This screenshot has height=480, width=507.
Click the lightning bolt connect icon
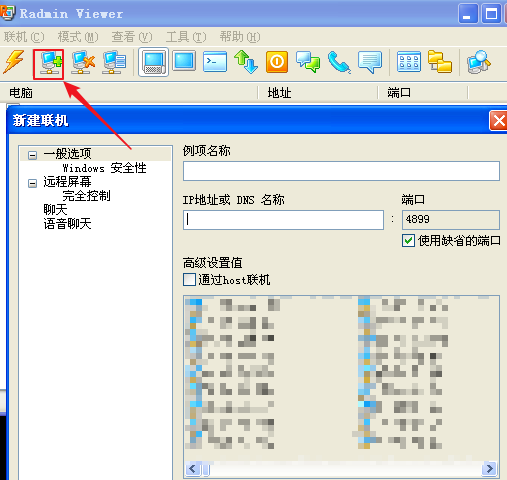click(14, 62)
